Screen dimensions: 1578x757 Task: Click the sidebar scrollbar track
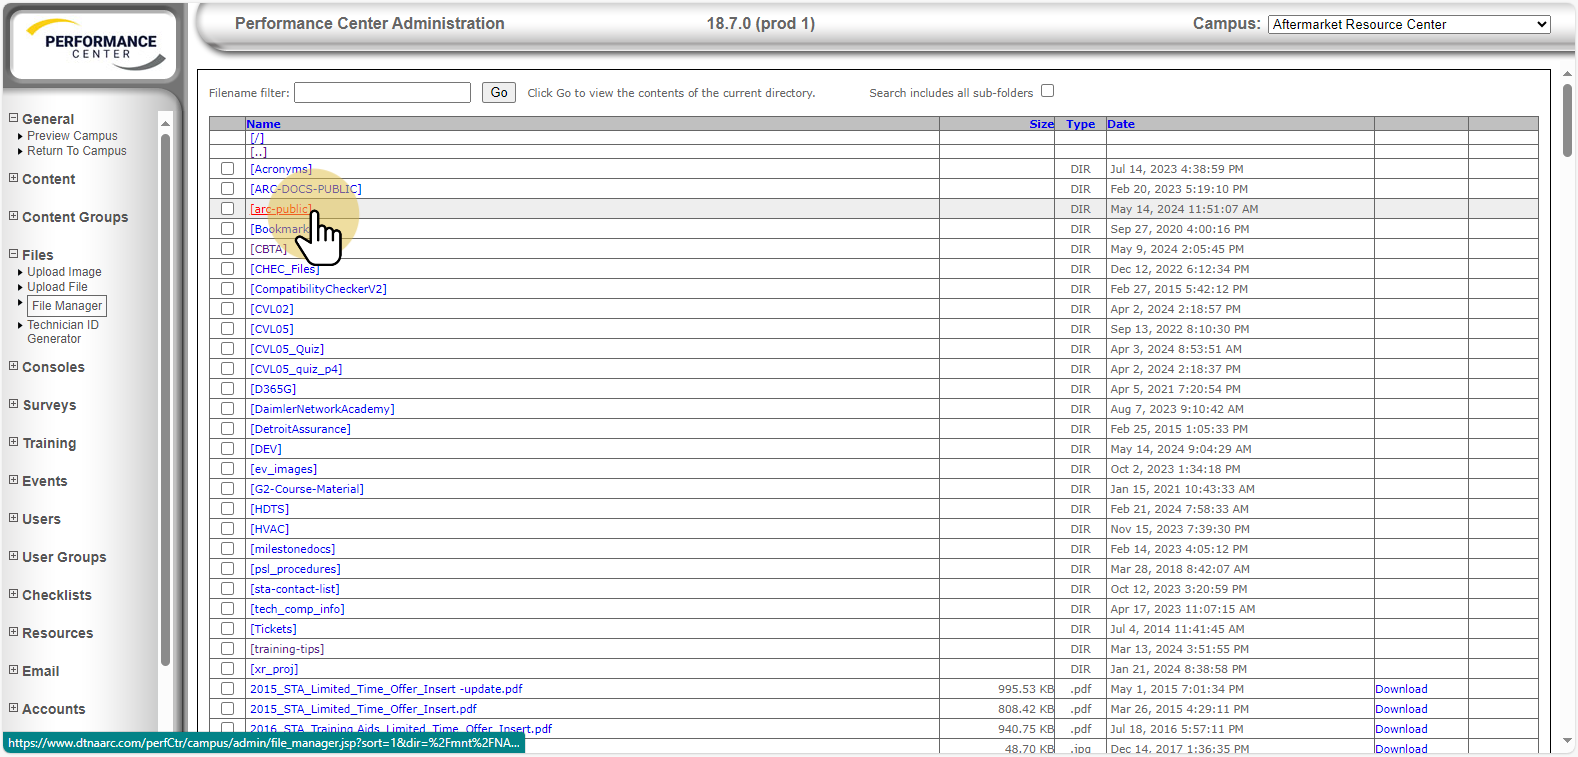(165, 400)
